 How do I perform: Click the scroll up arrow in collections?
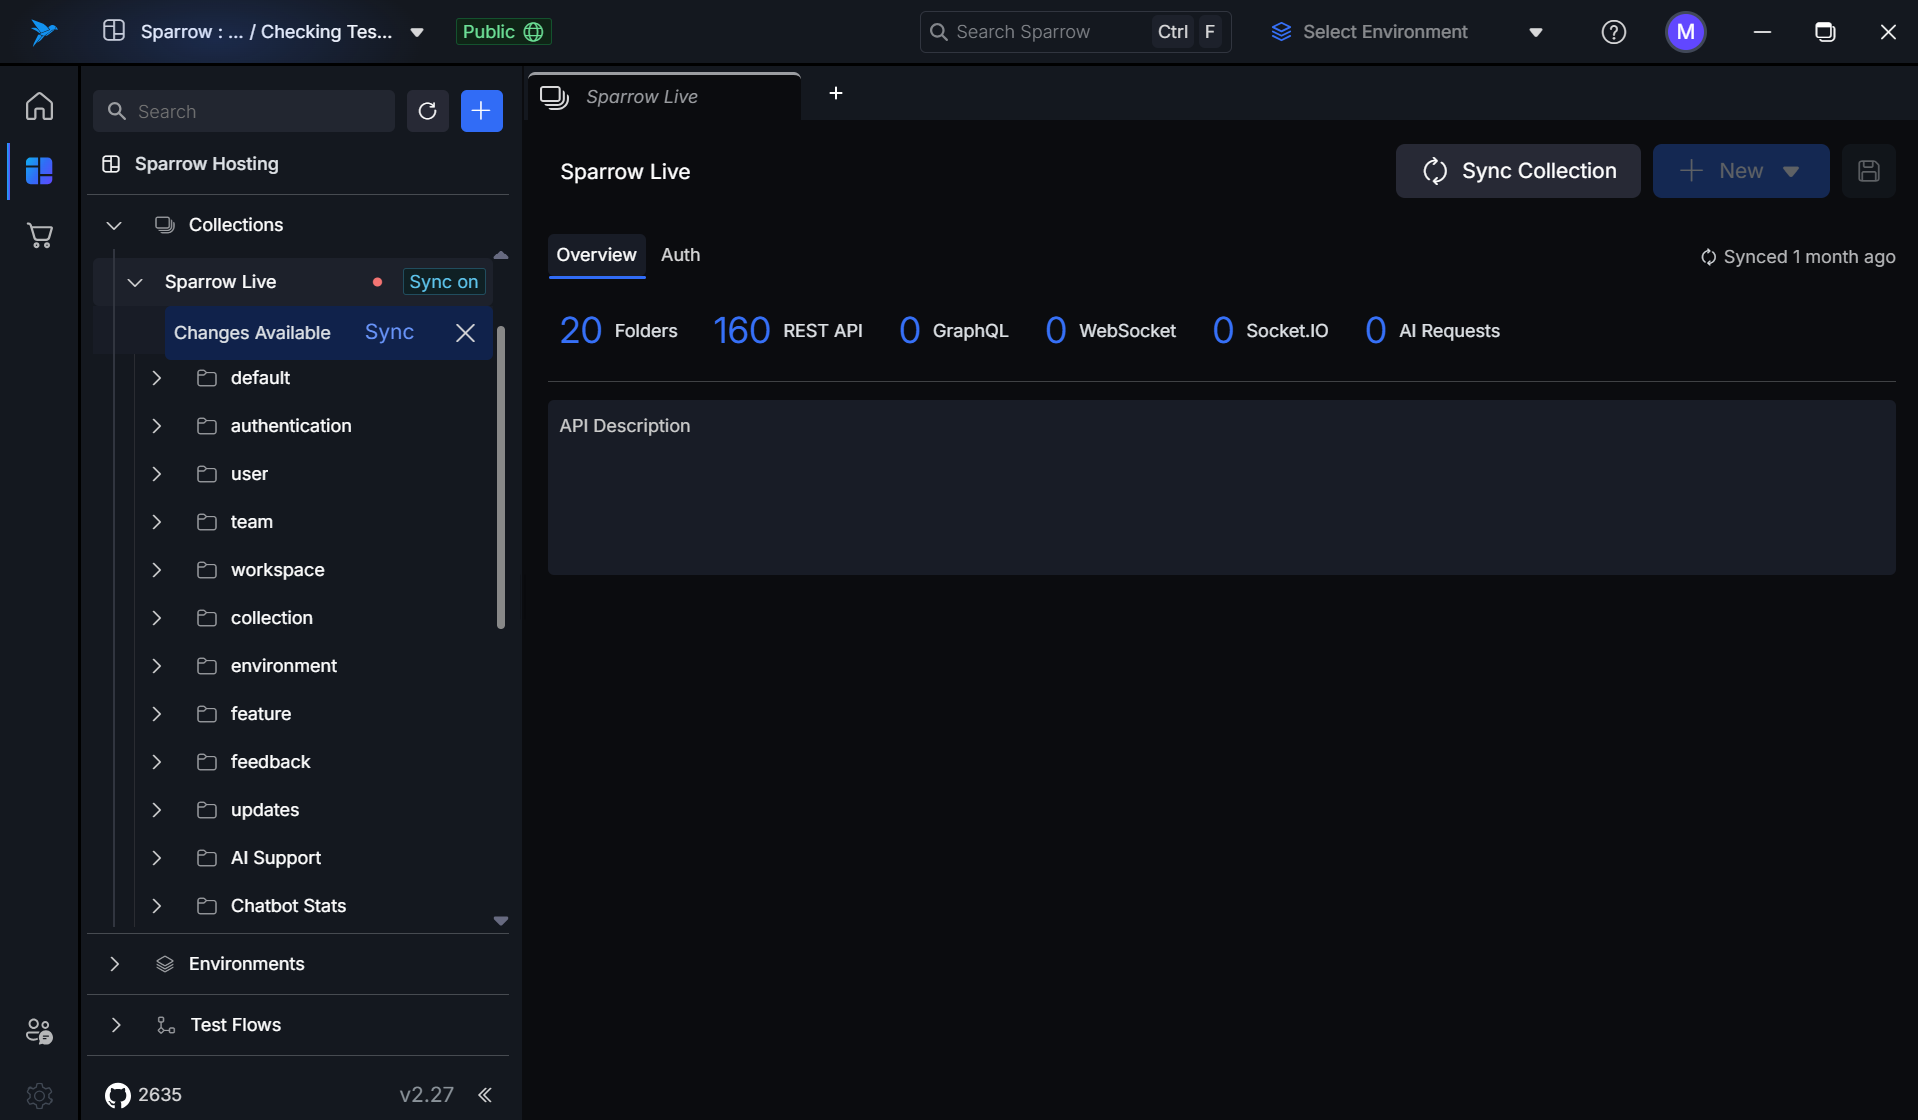pos(501,255)
